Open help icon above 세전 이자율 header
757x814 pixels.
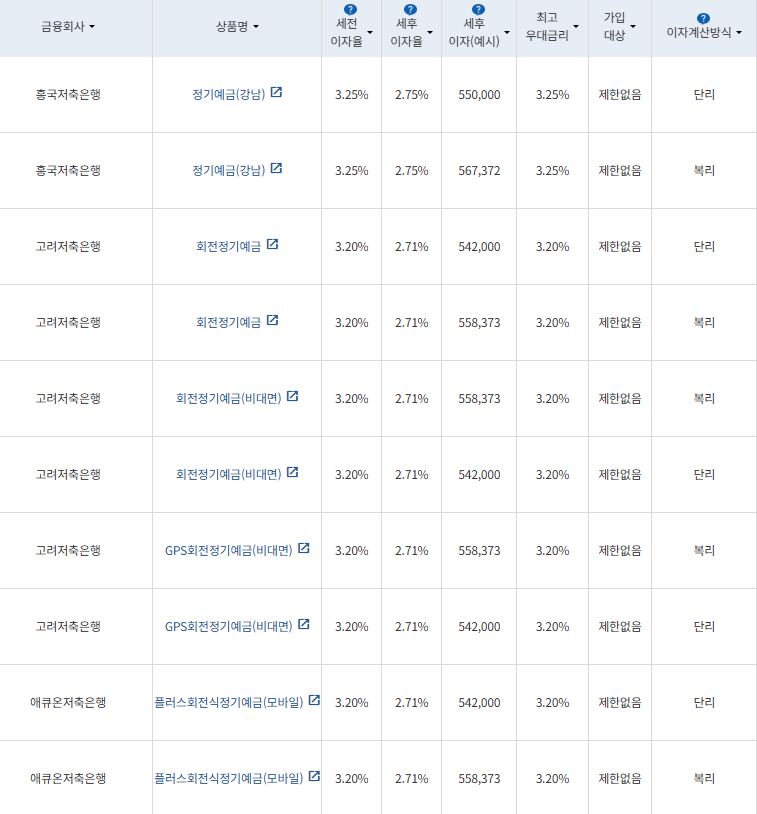tap(350, 9)
